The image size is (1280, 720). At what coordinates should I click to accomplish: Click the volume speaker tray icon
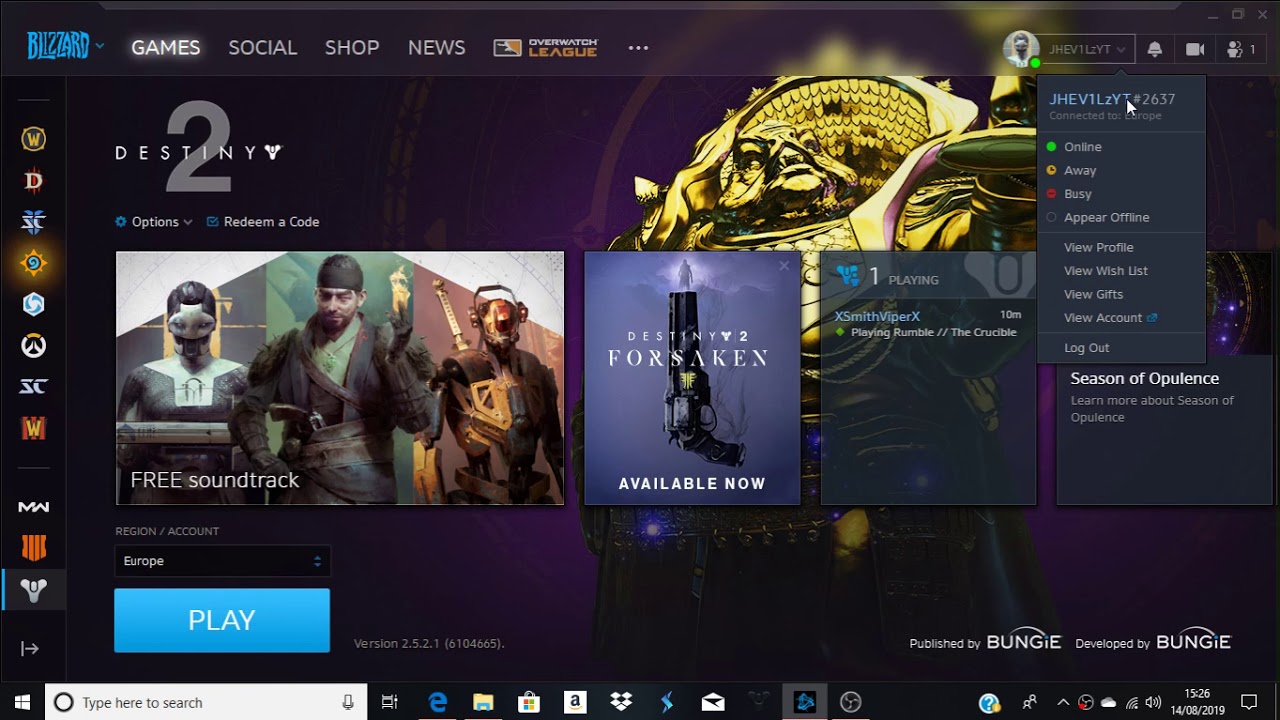click(1153, 702)
